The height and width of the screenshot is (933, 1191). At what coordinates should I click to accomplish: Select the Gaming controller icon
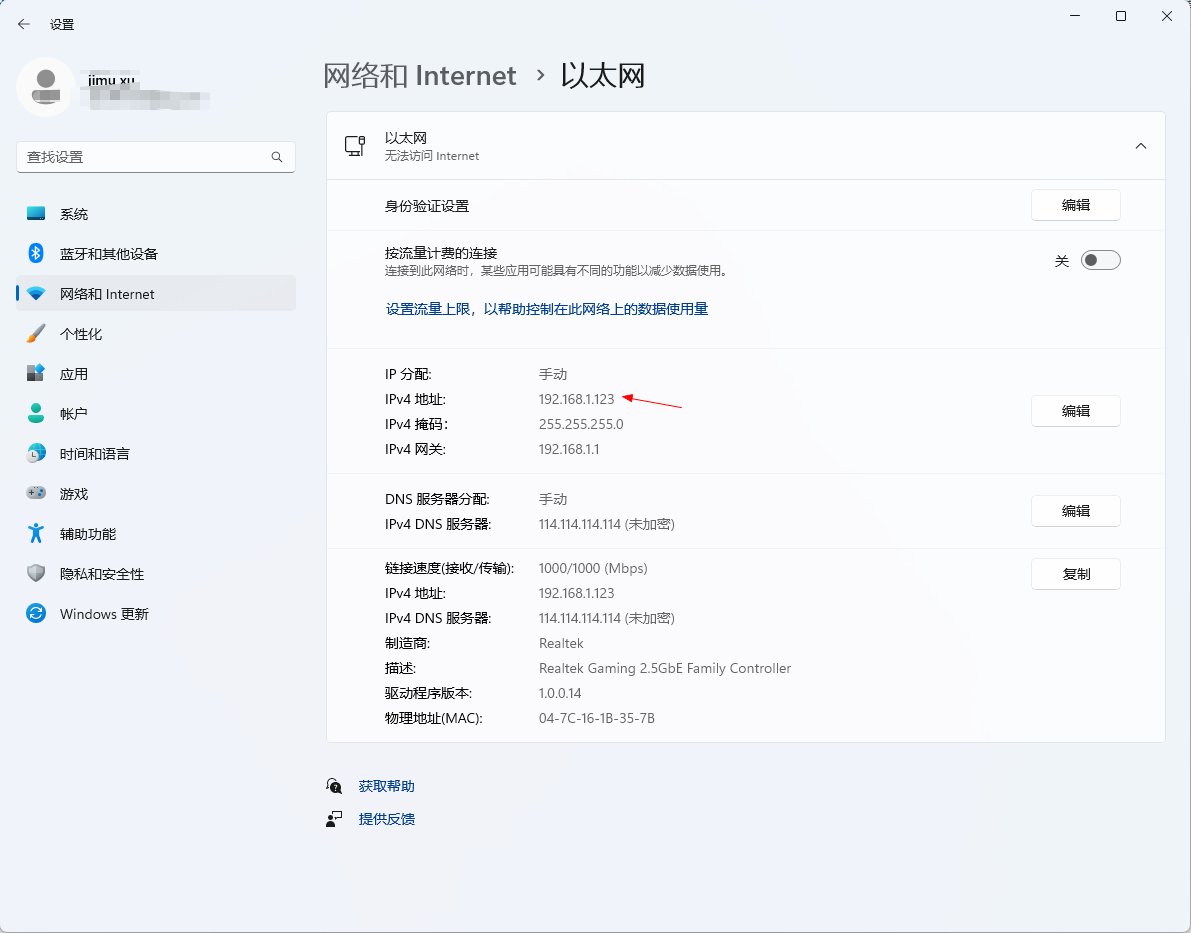[x=36, y=494]
